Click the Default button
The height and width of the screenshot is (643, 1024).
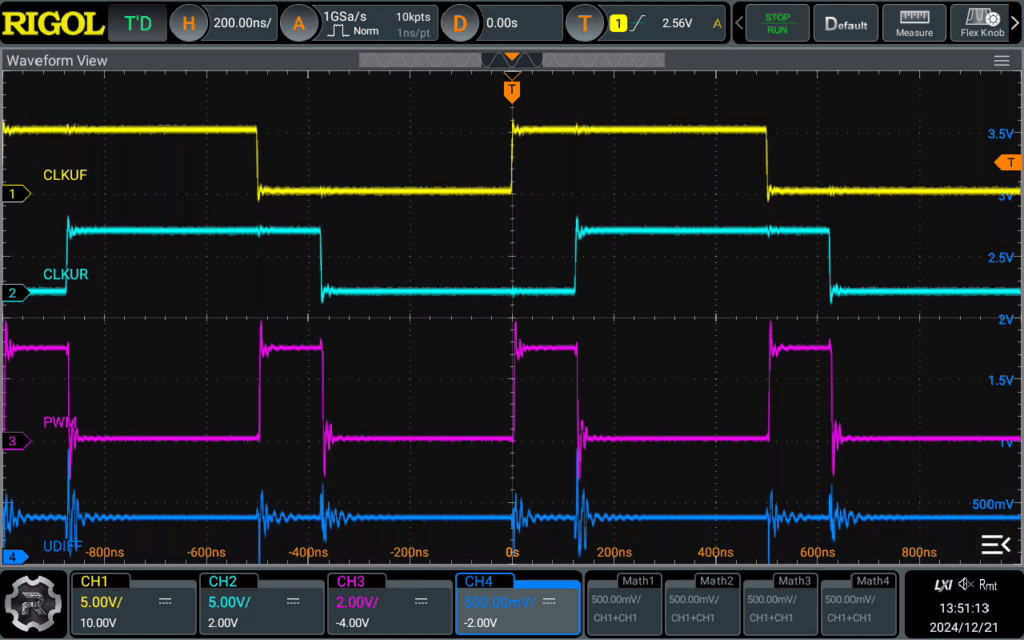(846, 24)
